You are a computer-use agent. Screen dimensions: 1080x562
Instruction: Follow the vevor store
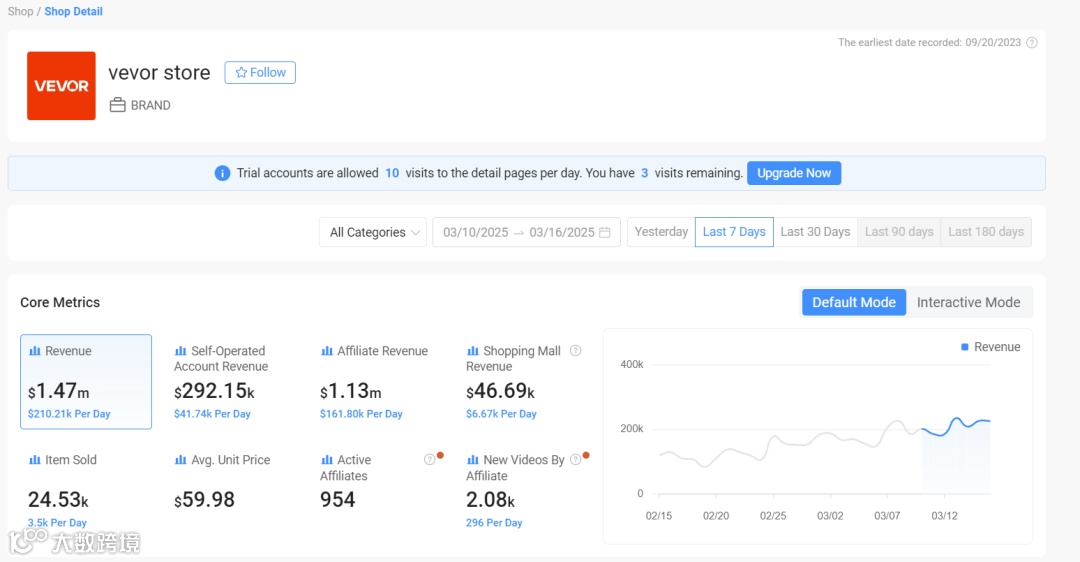[x=260, y=72]
